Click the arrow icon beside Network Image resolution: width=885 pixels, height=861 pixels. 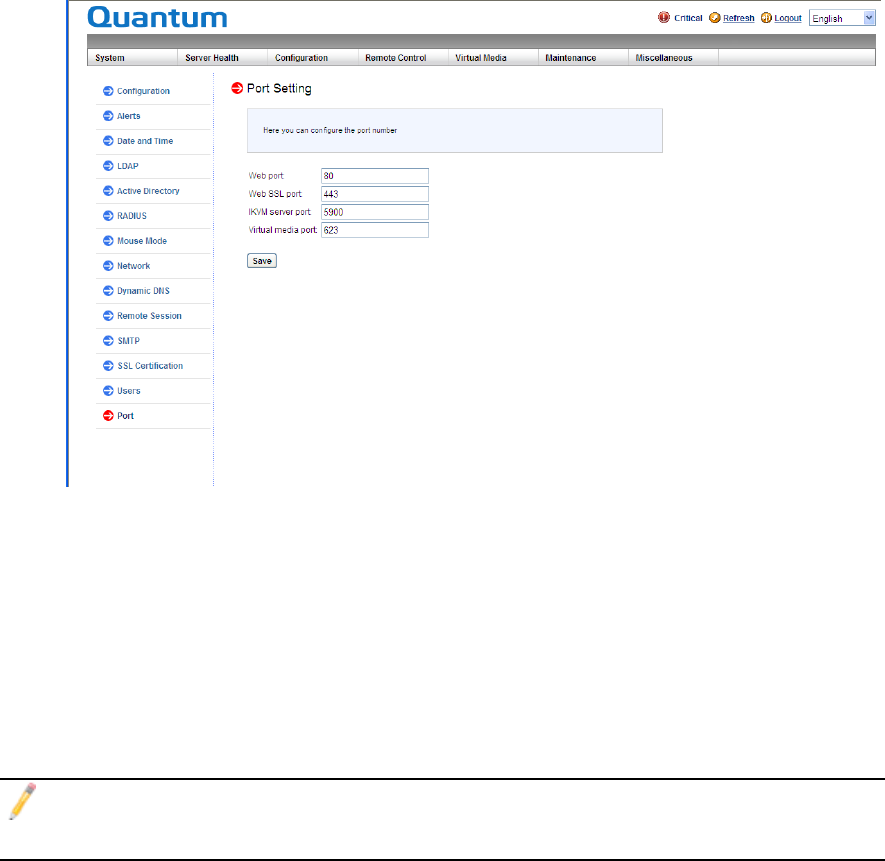[108, 265]
